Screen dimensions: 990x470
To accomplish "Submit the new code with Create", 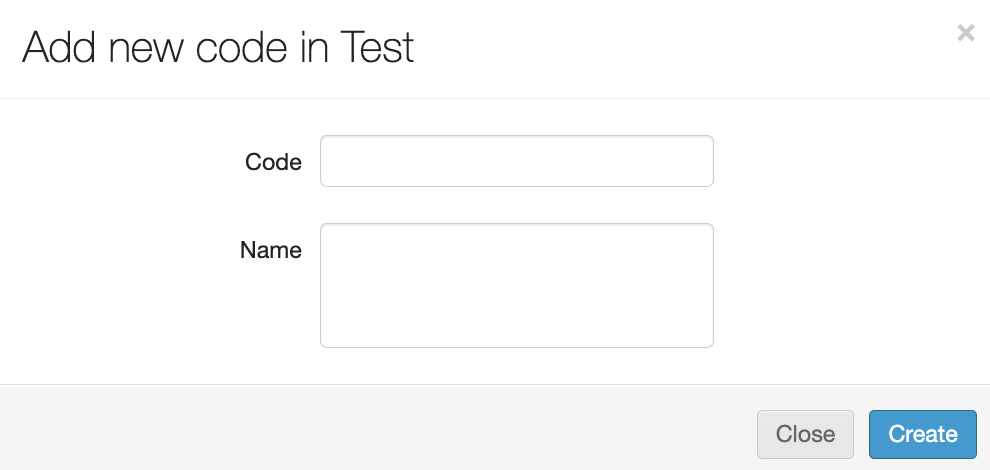I will pyautogui.click(x=922, y=434).
